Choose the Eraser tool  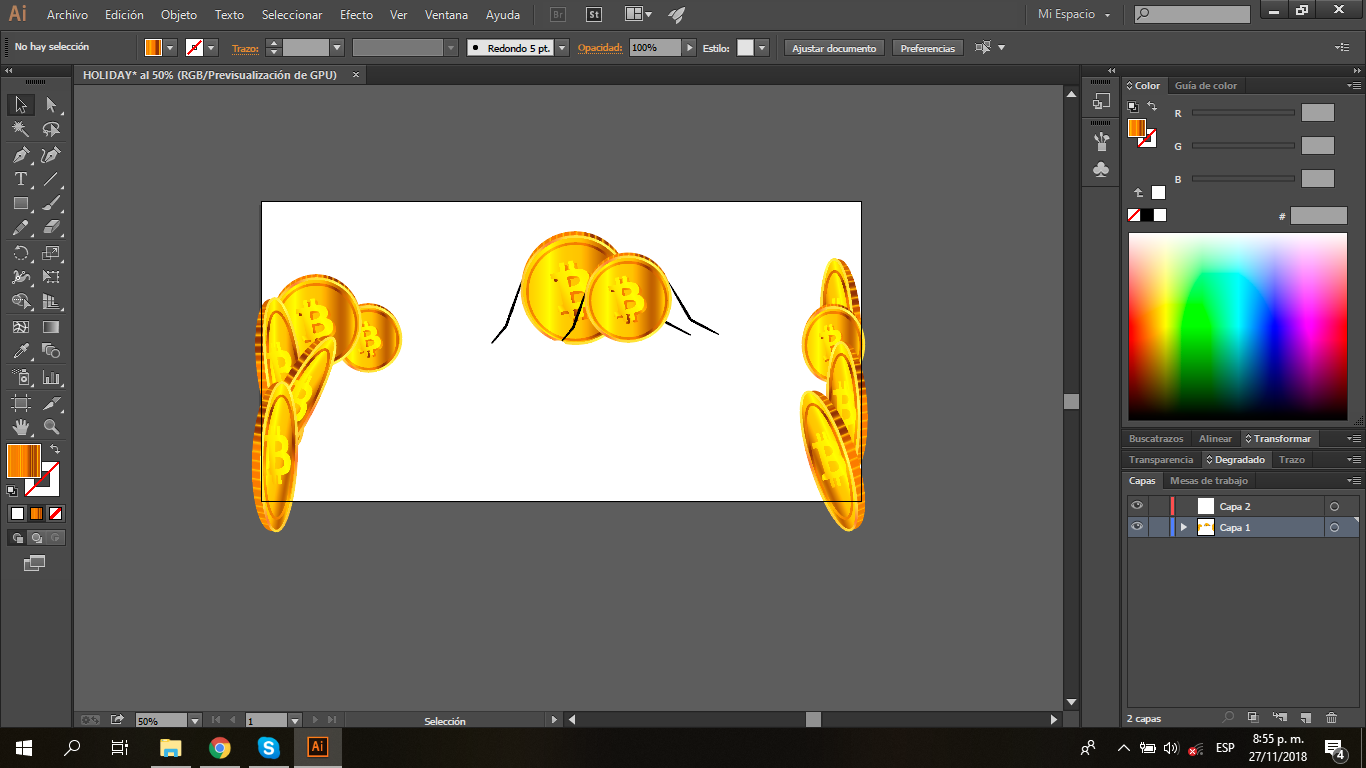pyautogui.click(x=51, y=228)
